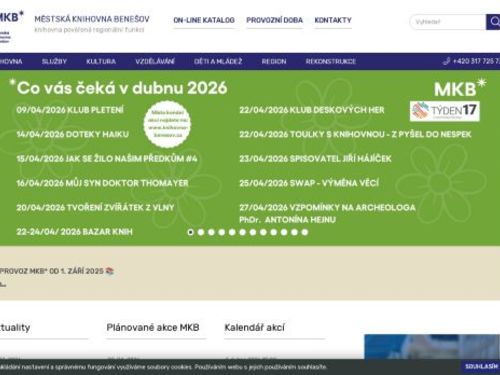Click the Městská knihovna Benešov title
The image size is (500, 375).
(x=92, y=19)
